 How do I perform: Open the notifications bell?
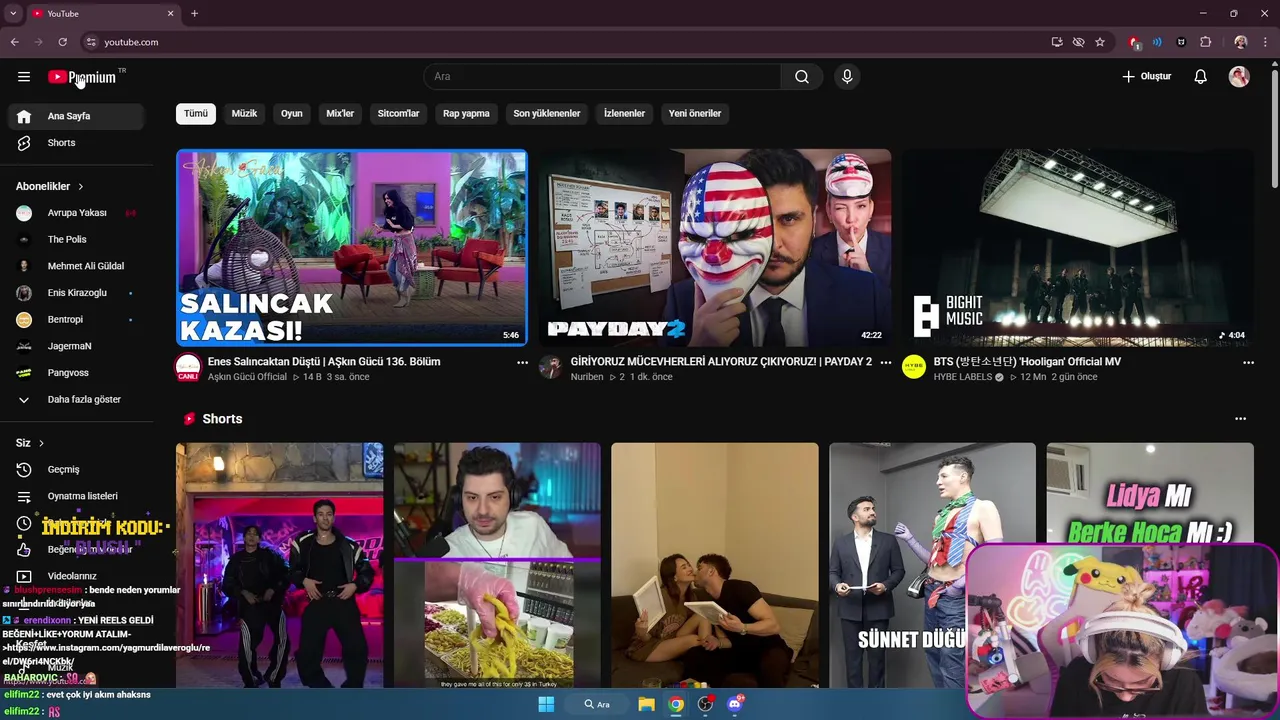coord(1201,77)
